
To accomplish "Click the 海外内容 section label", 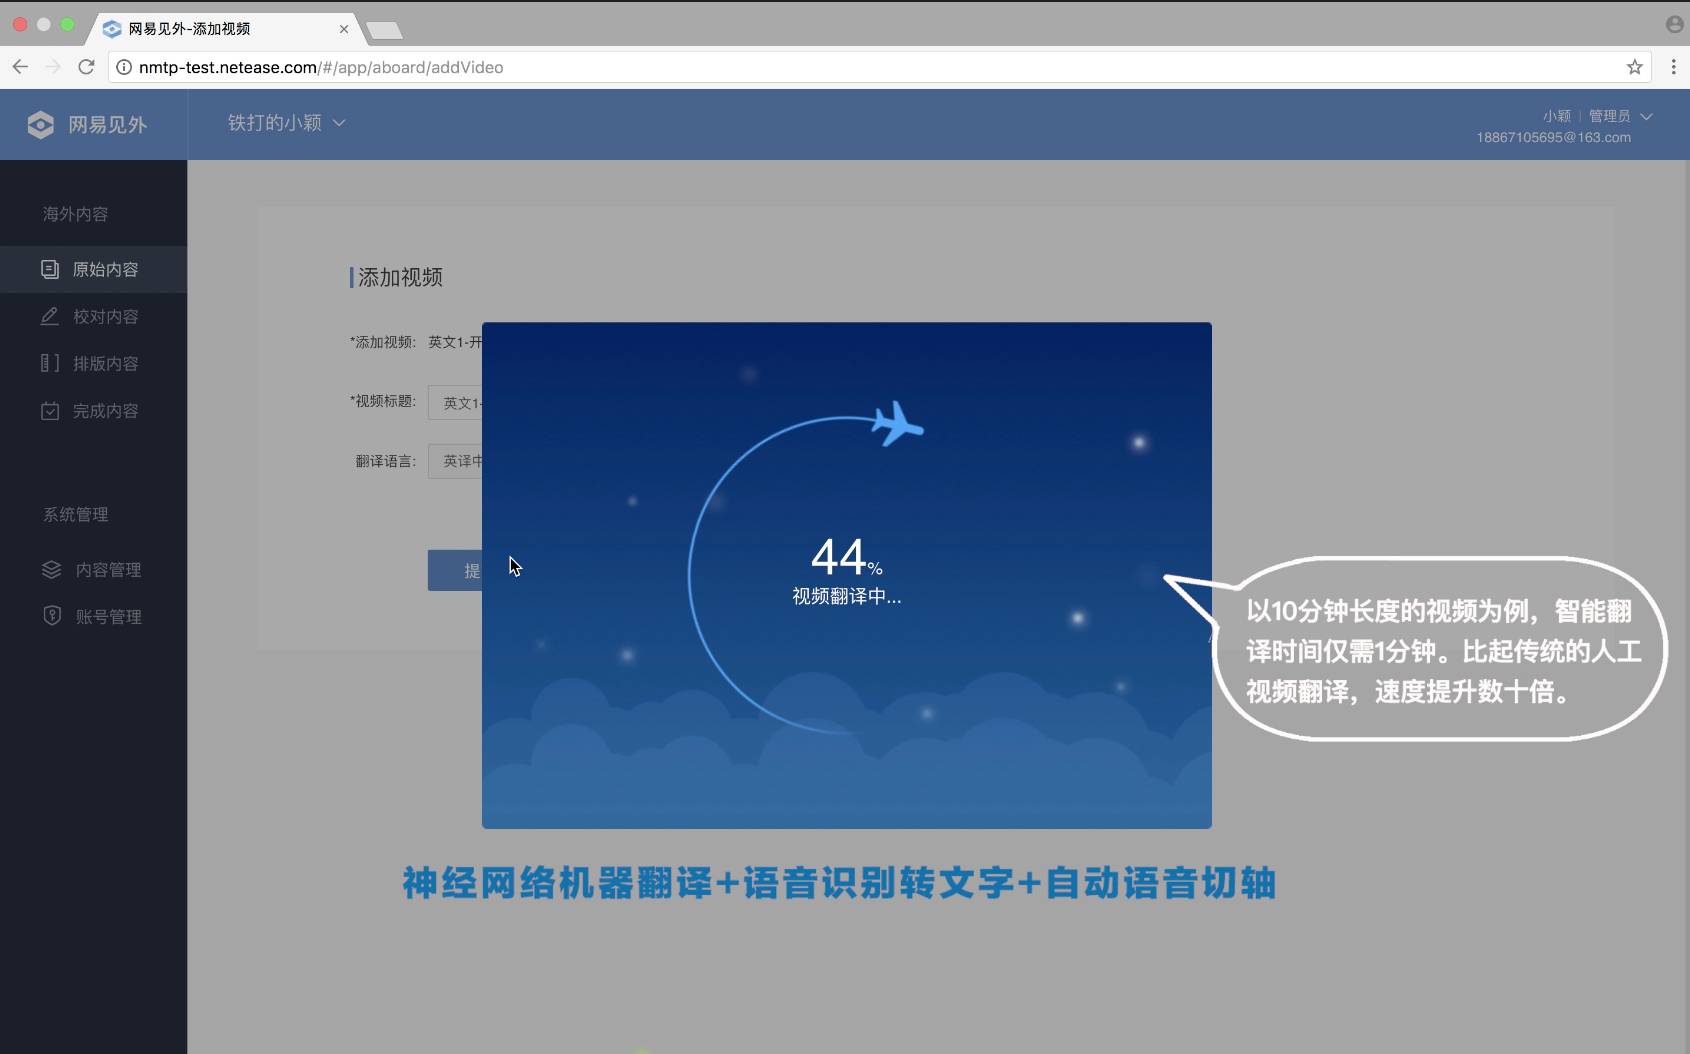I will point(73,213).
